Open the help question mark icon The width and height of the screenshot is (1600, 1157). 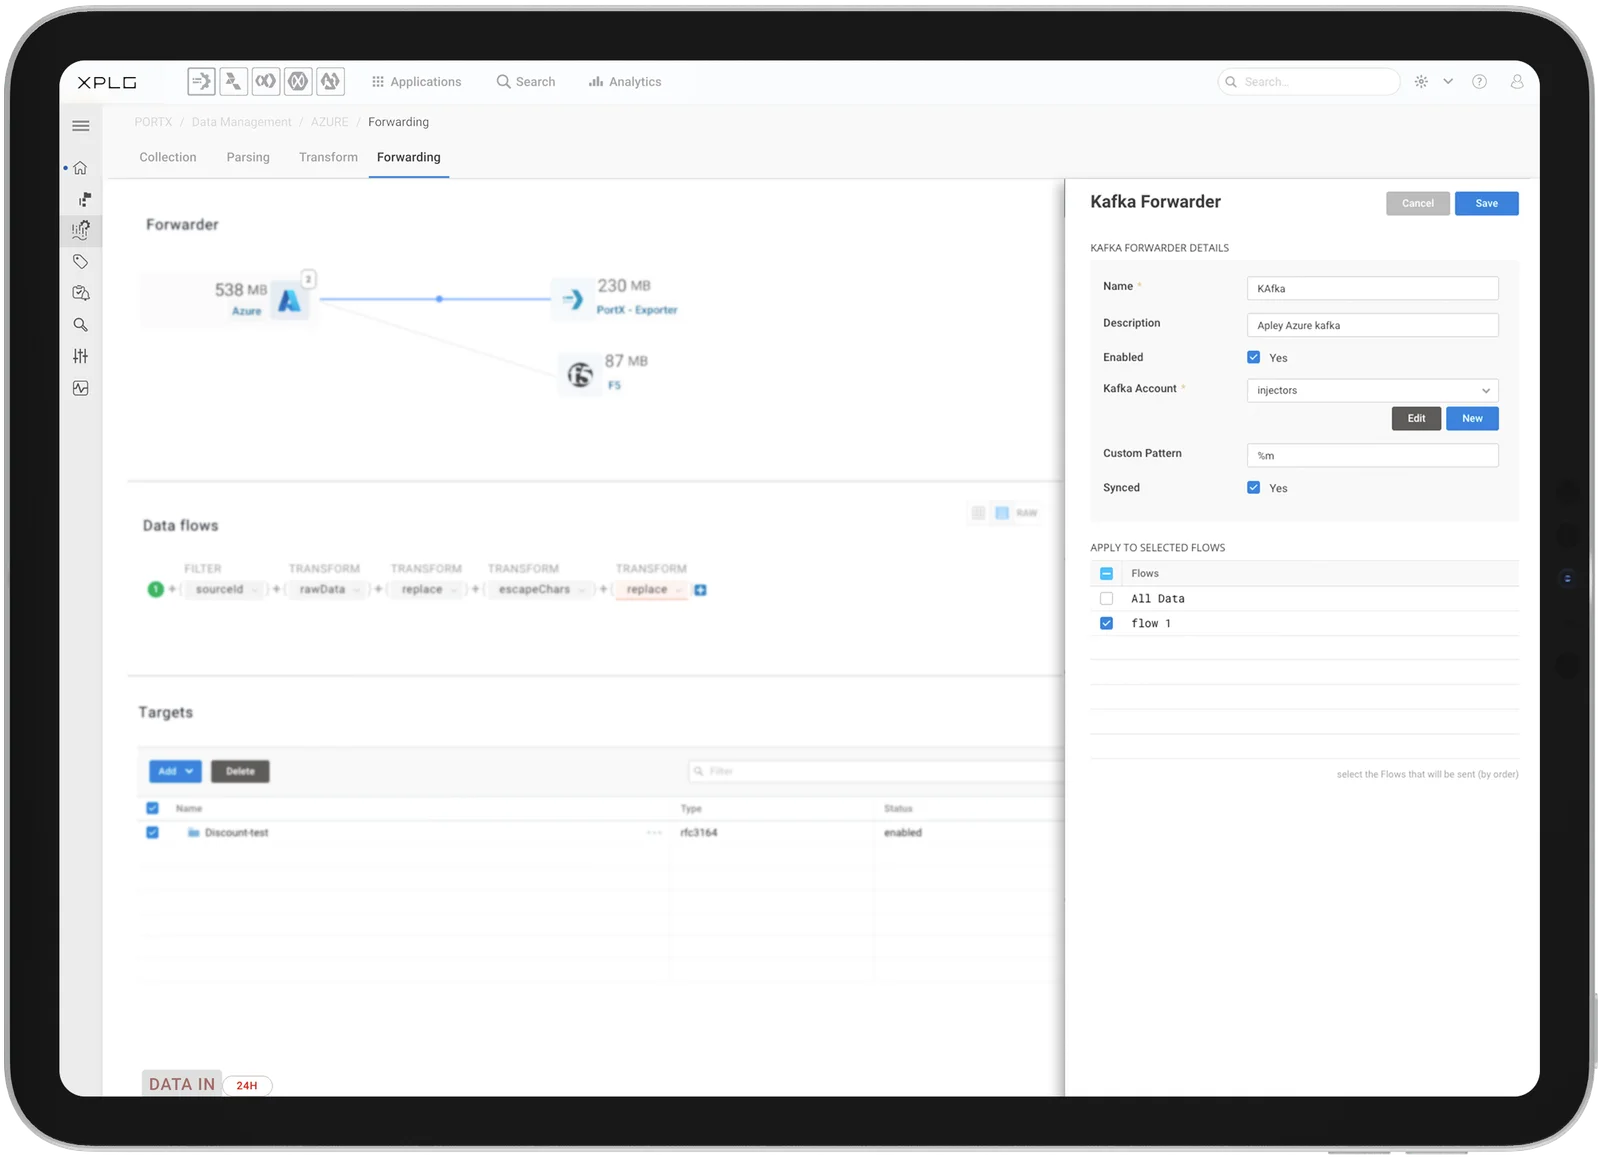1479,82
